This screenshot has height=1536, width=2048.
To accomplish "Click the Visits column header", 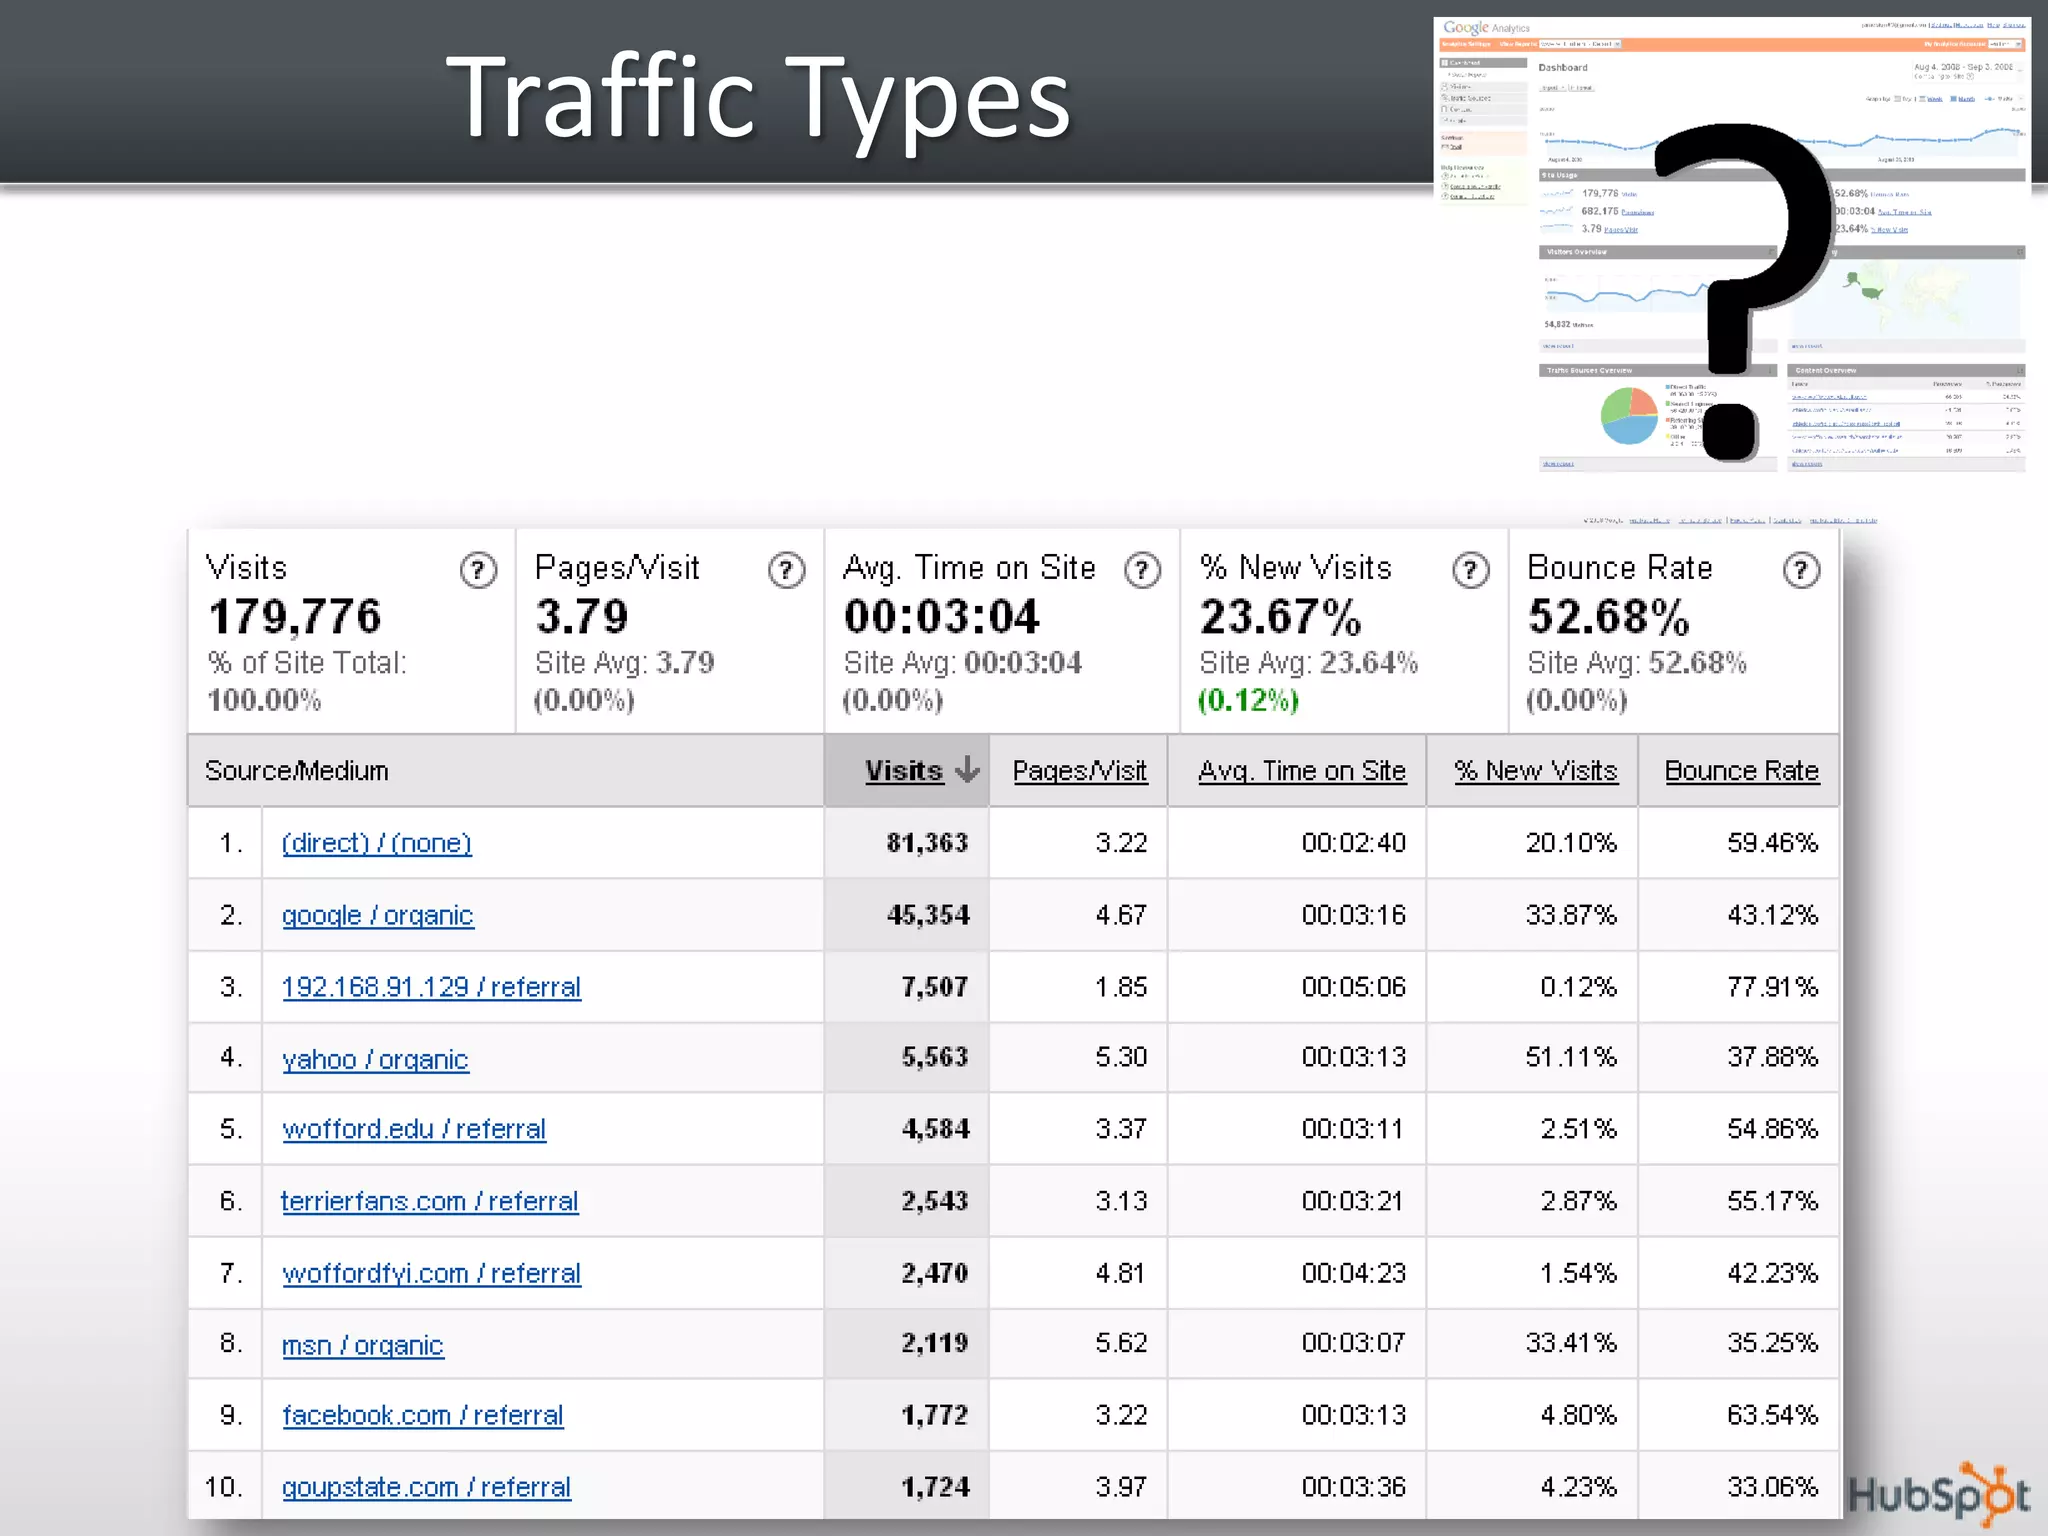I will (903, 771).
